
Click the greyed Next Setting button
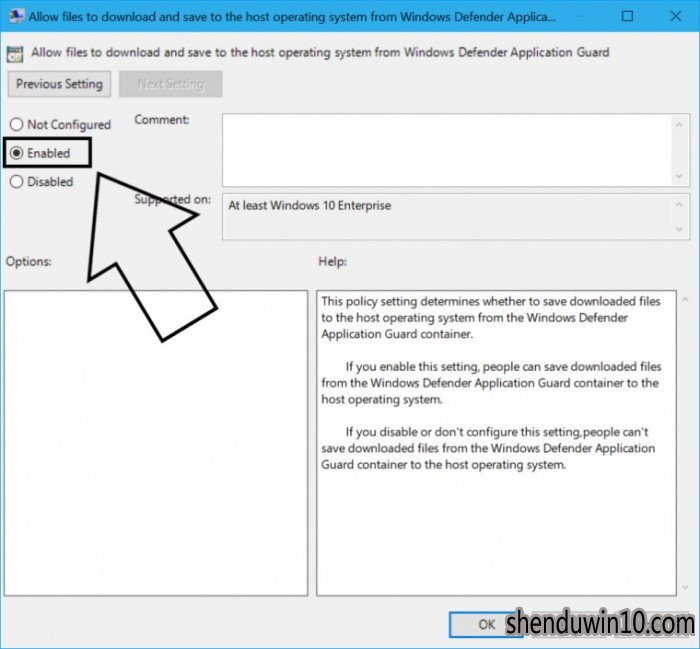point(171,84)
